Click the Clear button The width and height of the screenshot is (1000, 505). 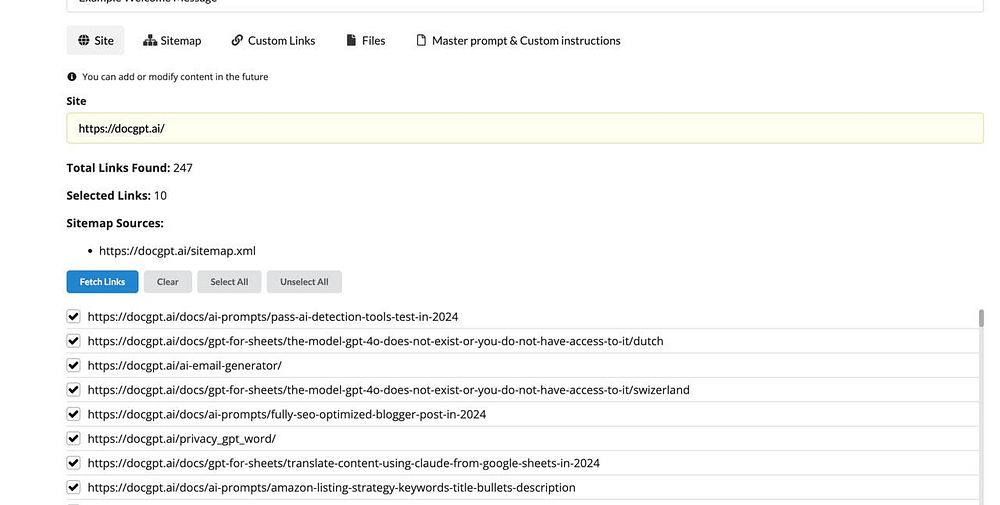point(168,282)
